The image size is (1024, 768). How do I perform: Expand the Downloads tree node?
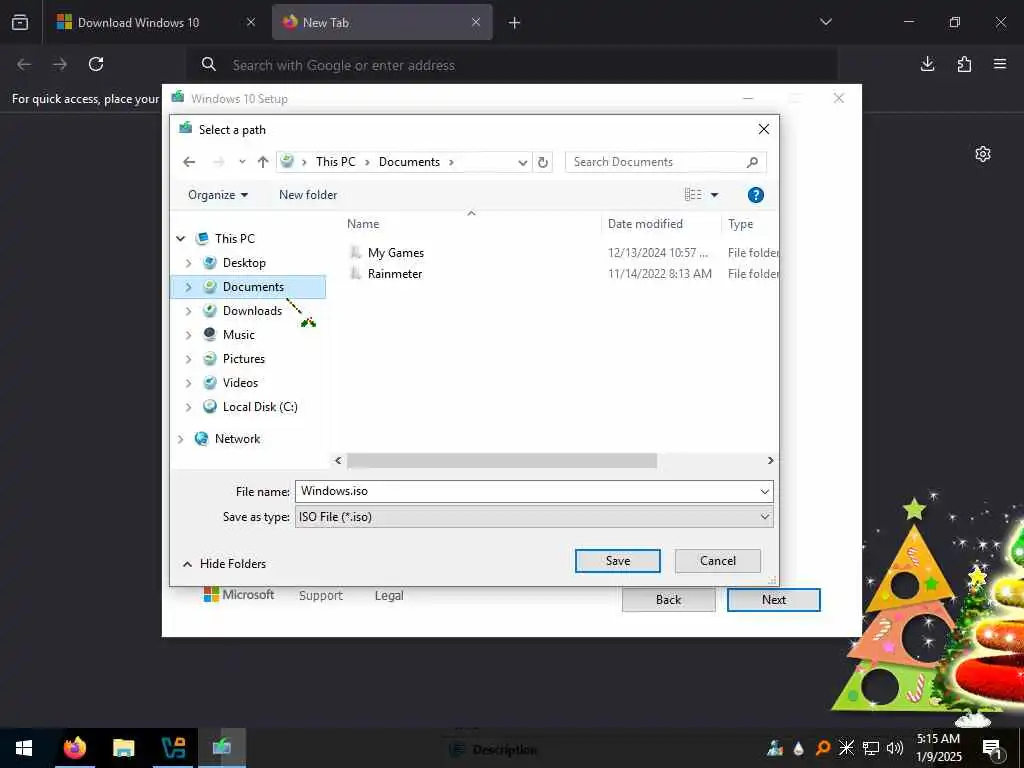tap(188, 312)
